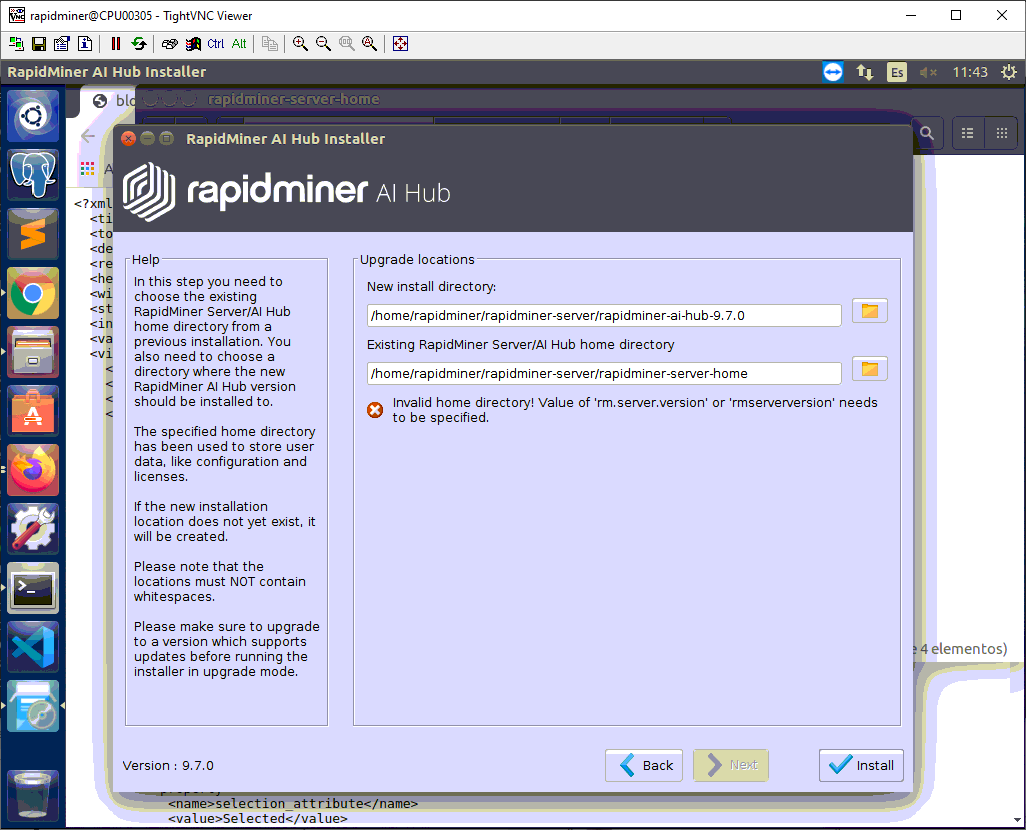This screenshot has height=830, width=1026.
Task: Open the Ubuntu Dash launcher
Action: (33, 117)
